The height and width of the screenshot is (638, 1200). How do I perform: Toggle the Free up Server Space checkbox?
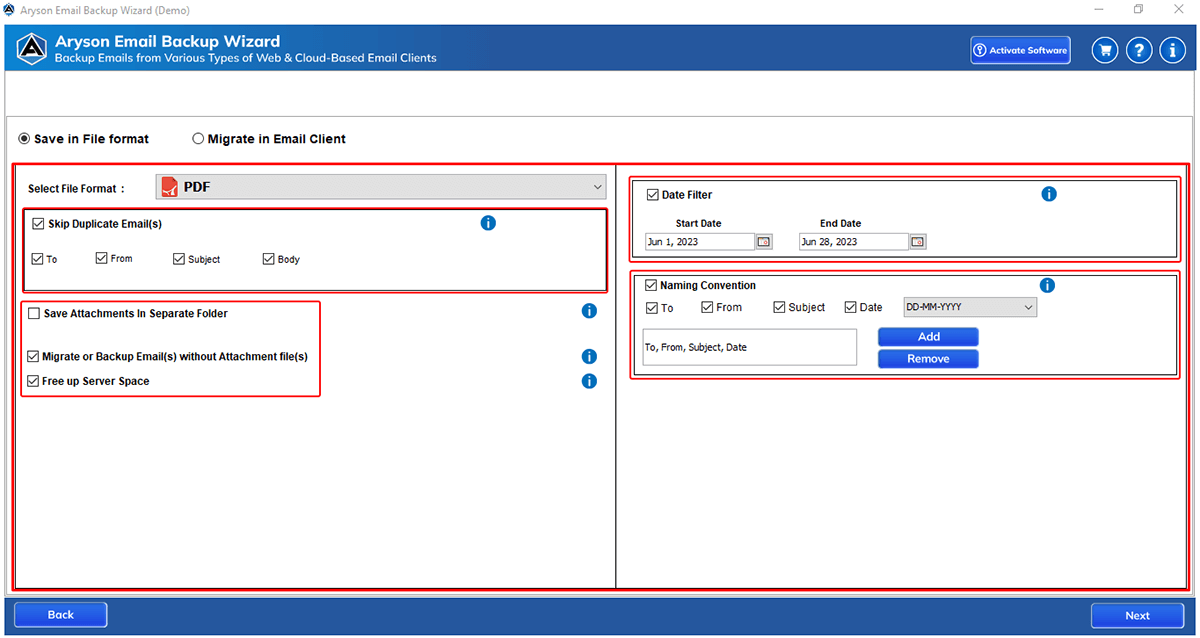(x=34, y=381)
